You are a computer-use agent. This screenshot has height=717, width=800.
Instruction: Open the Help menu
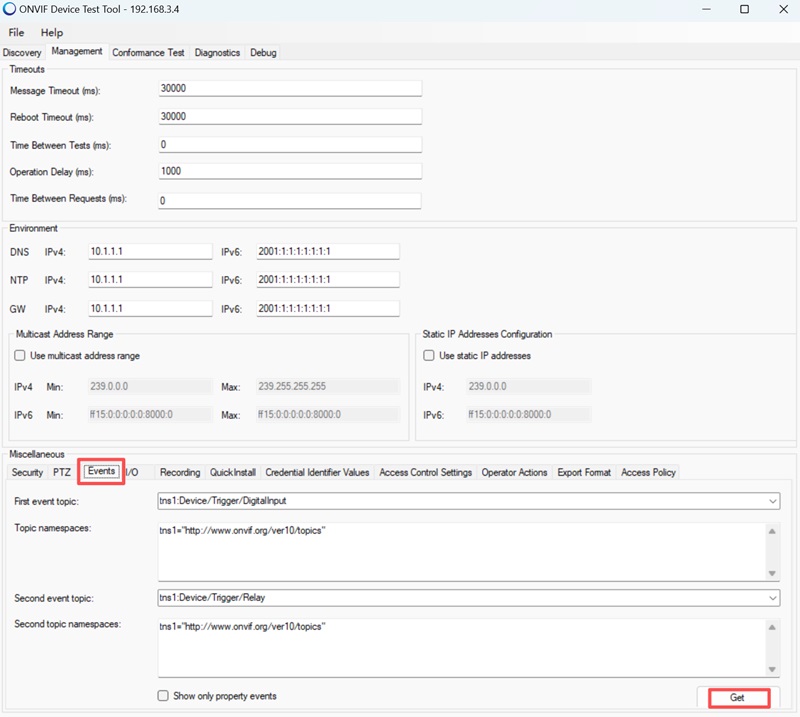(51, 32)
